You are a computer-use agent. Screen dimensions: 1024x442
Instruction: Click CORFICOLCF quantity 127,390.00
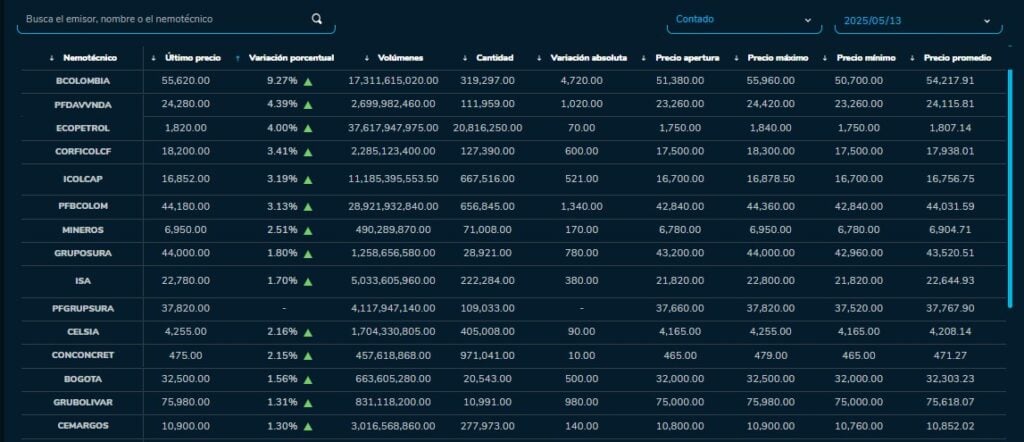[487, 151]
